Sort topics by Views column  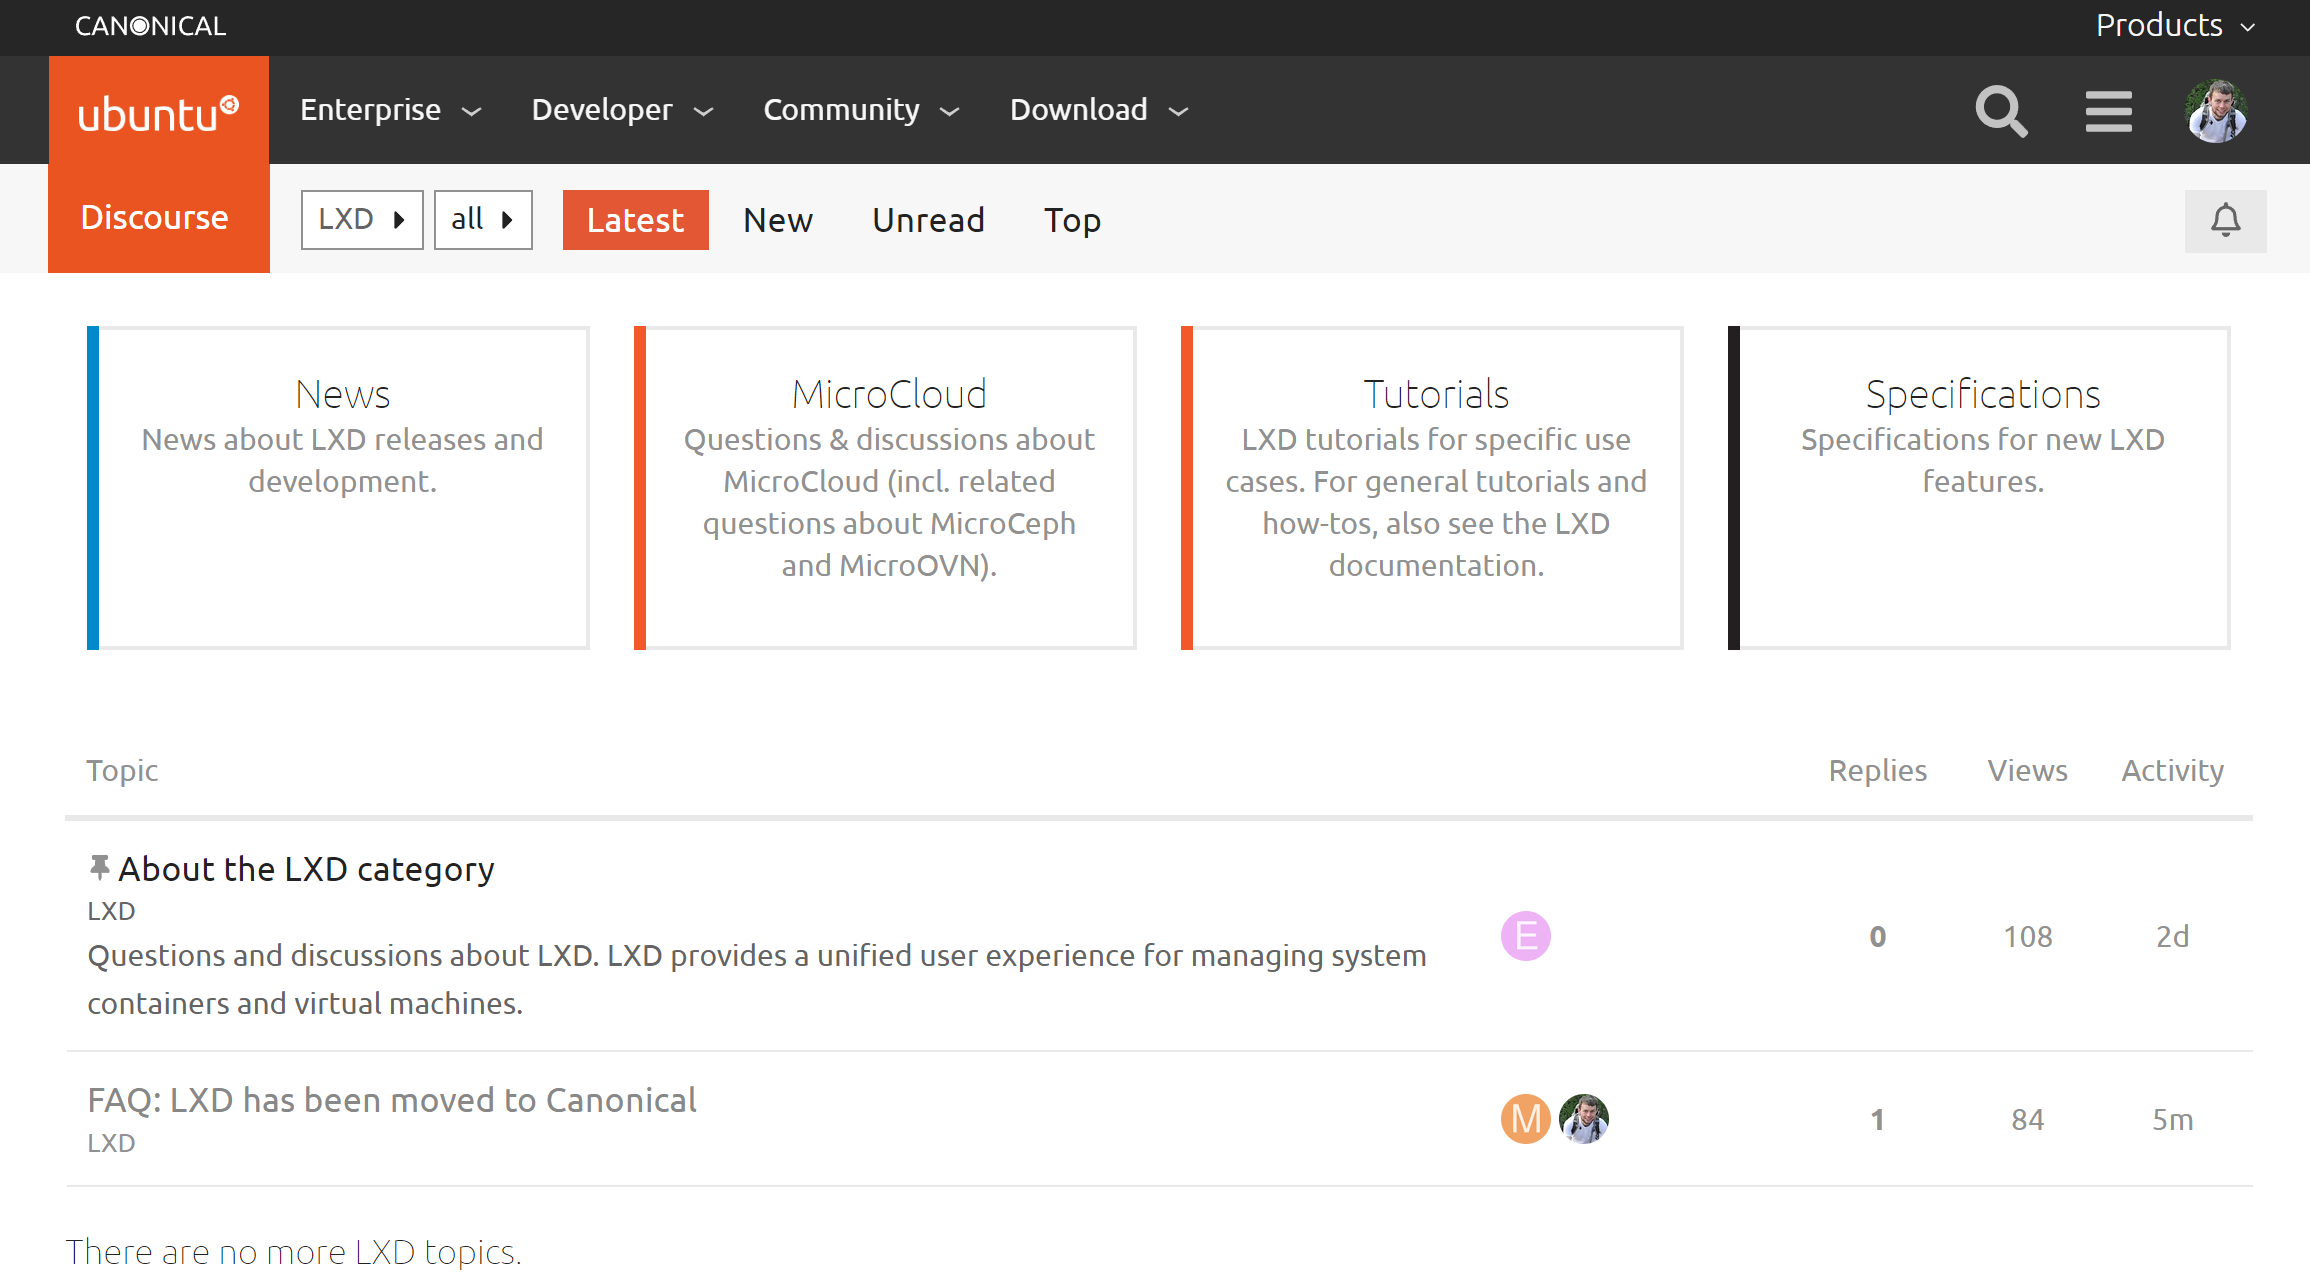point(2027,770)
